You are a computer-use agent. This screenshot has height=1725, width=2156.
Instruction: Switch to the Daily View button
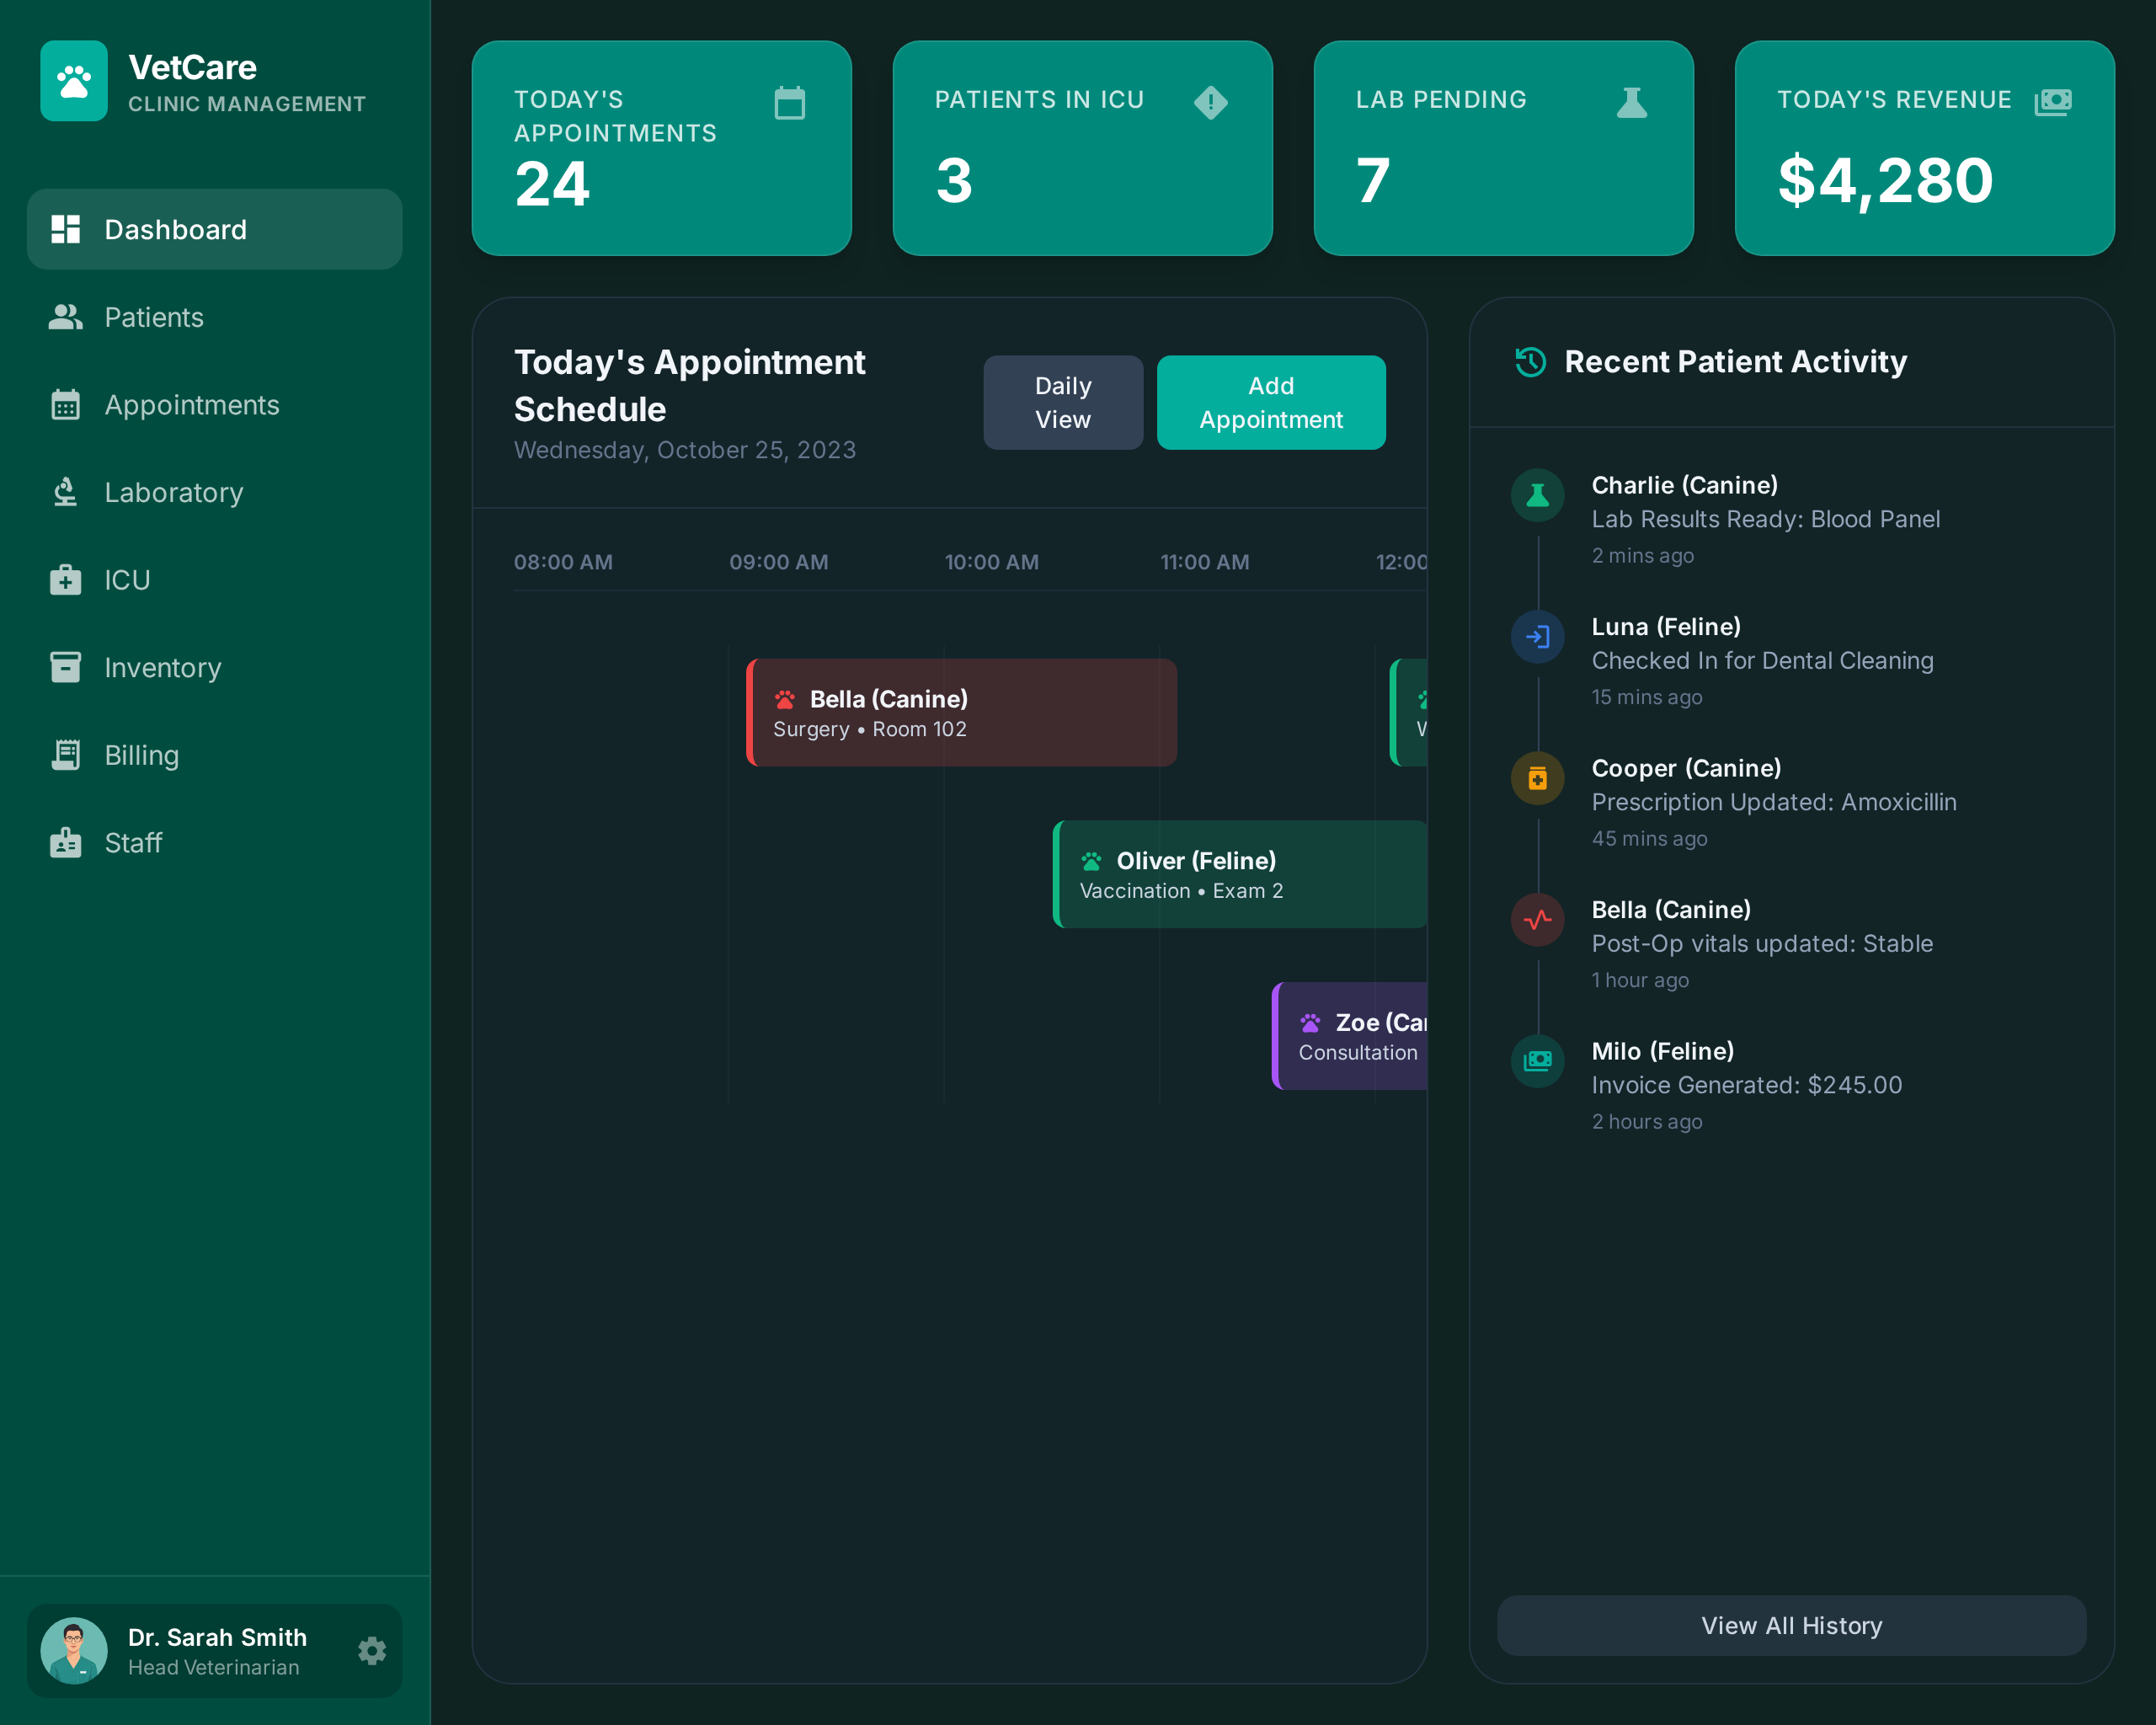pos(1062,402)
